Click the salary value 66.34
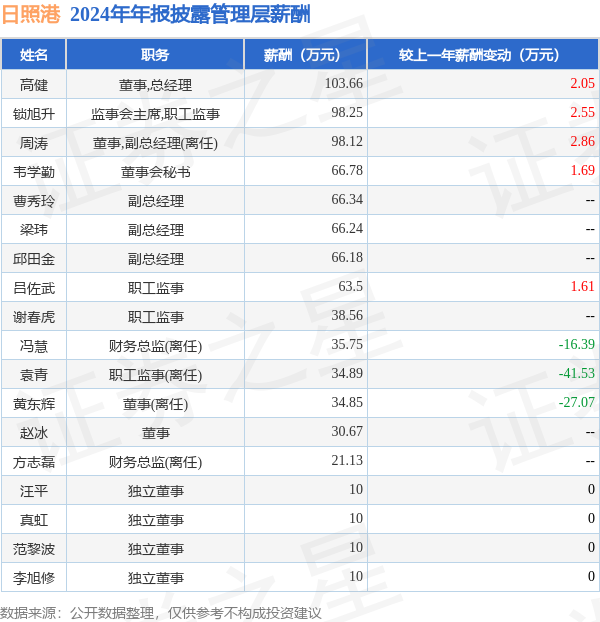 347,199
